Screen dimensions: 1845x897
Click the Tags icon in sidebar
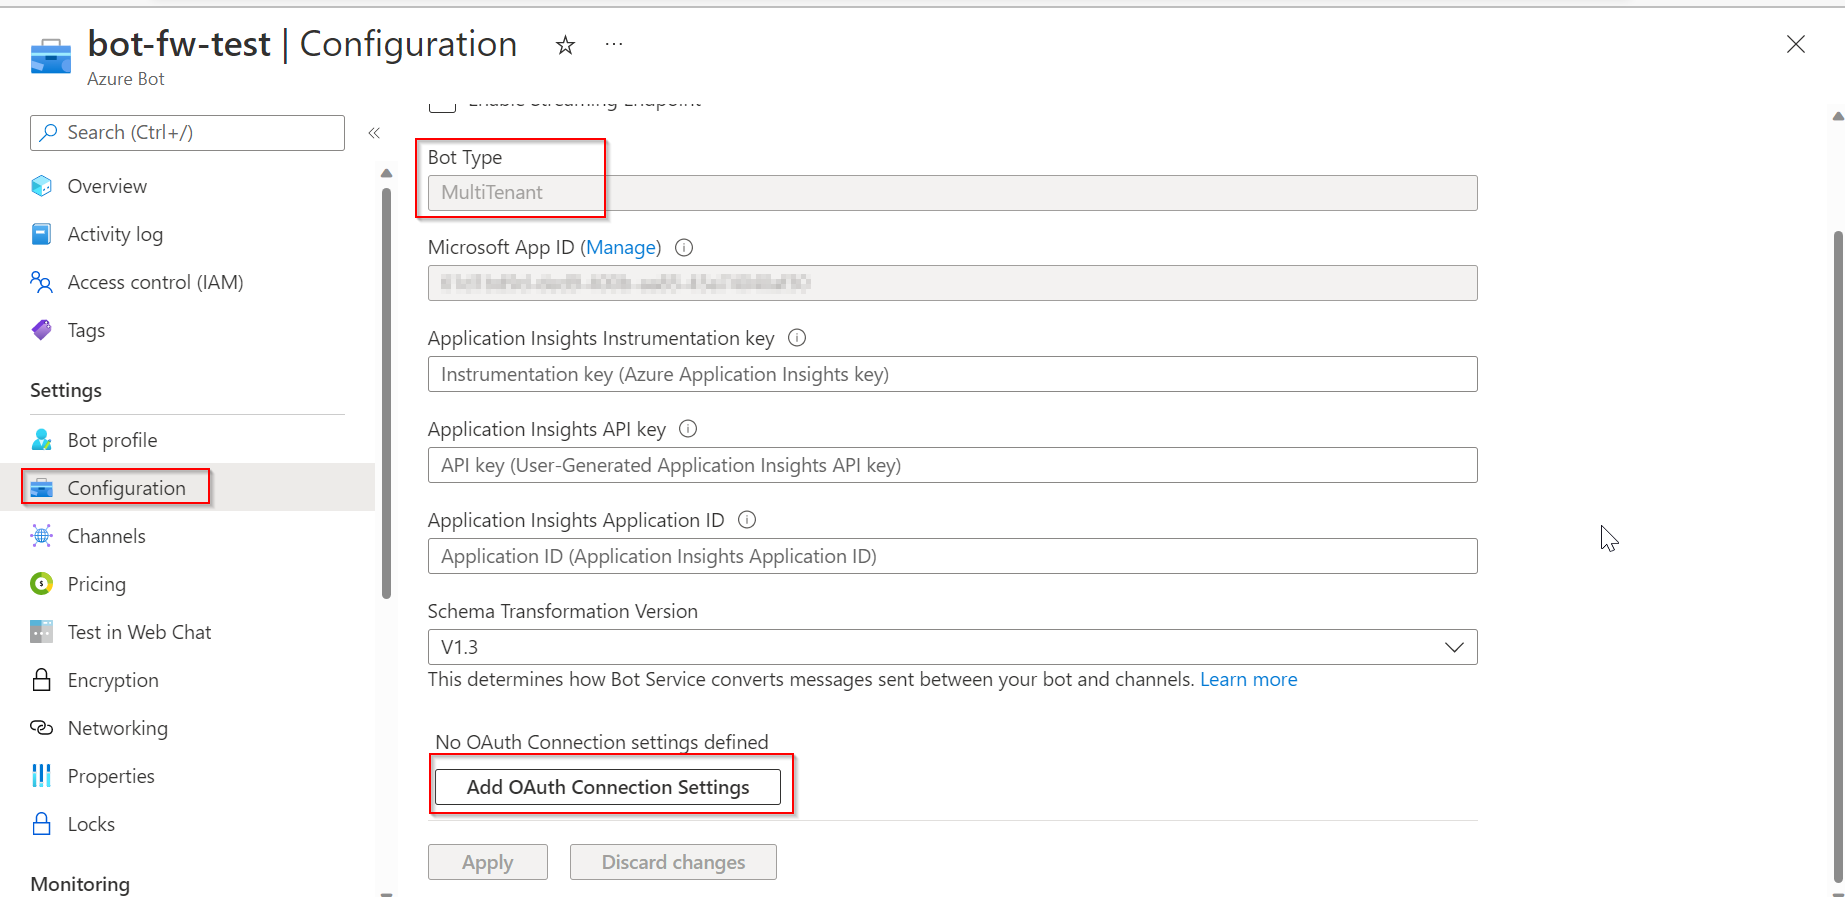[41, 330]
